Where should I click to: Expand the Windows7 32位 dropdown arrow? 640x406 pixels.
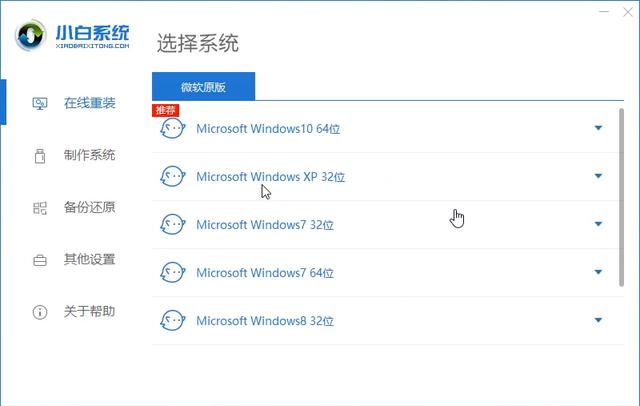point(598,224)
